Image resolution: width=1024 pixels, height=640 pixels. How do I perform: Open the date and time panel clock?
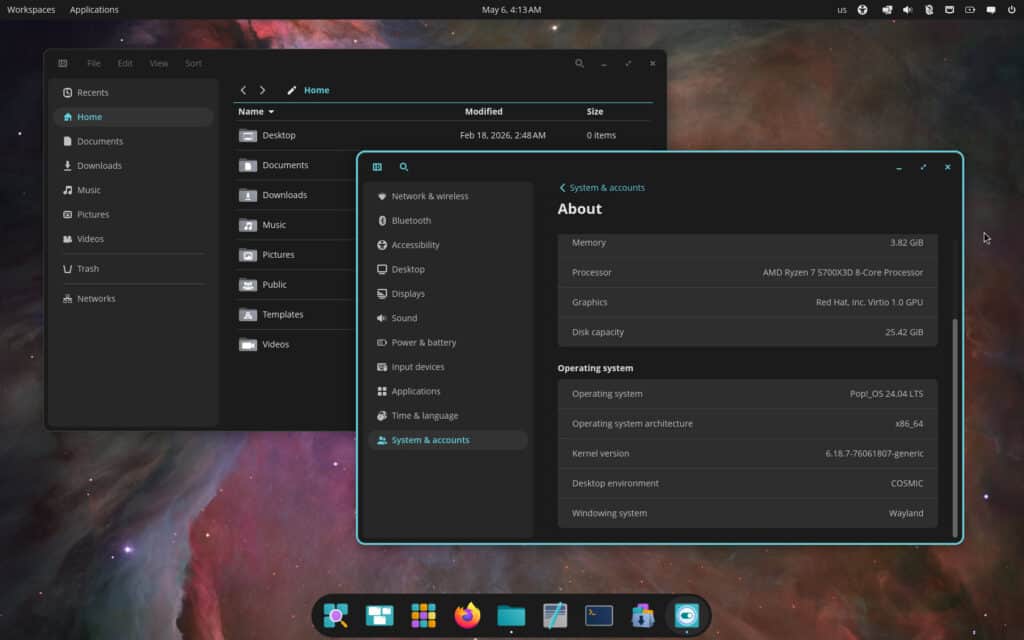tap(511, 10)
